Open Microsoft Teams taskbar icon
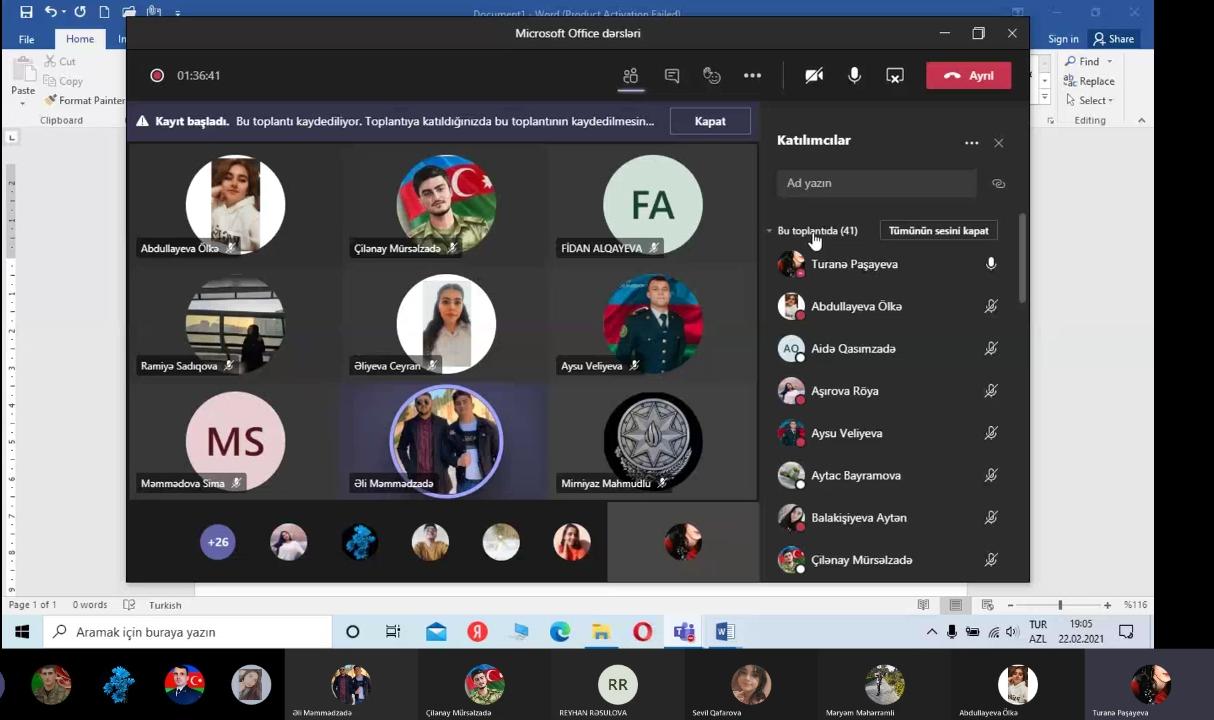Screen dimensions: 1214x720 684,632
